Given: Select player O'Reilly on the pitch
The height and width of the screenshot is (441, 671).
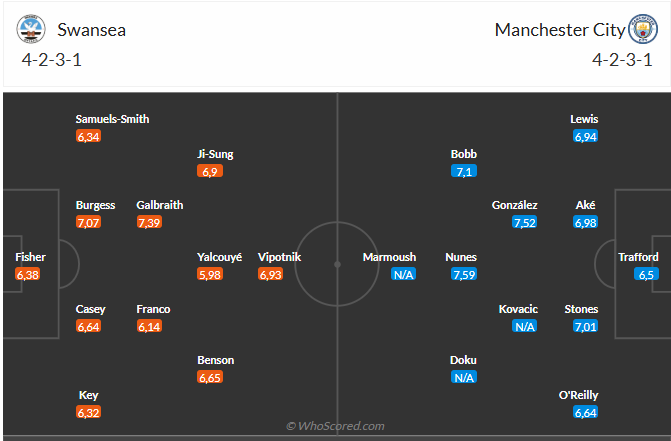Looking at the screenshot, I should (x=578, y=395).
